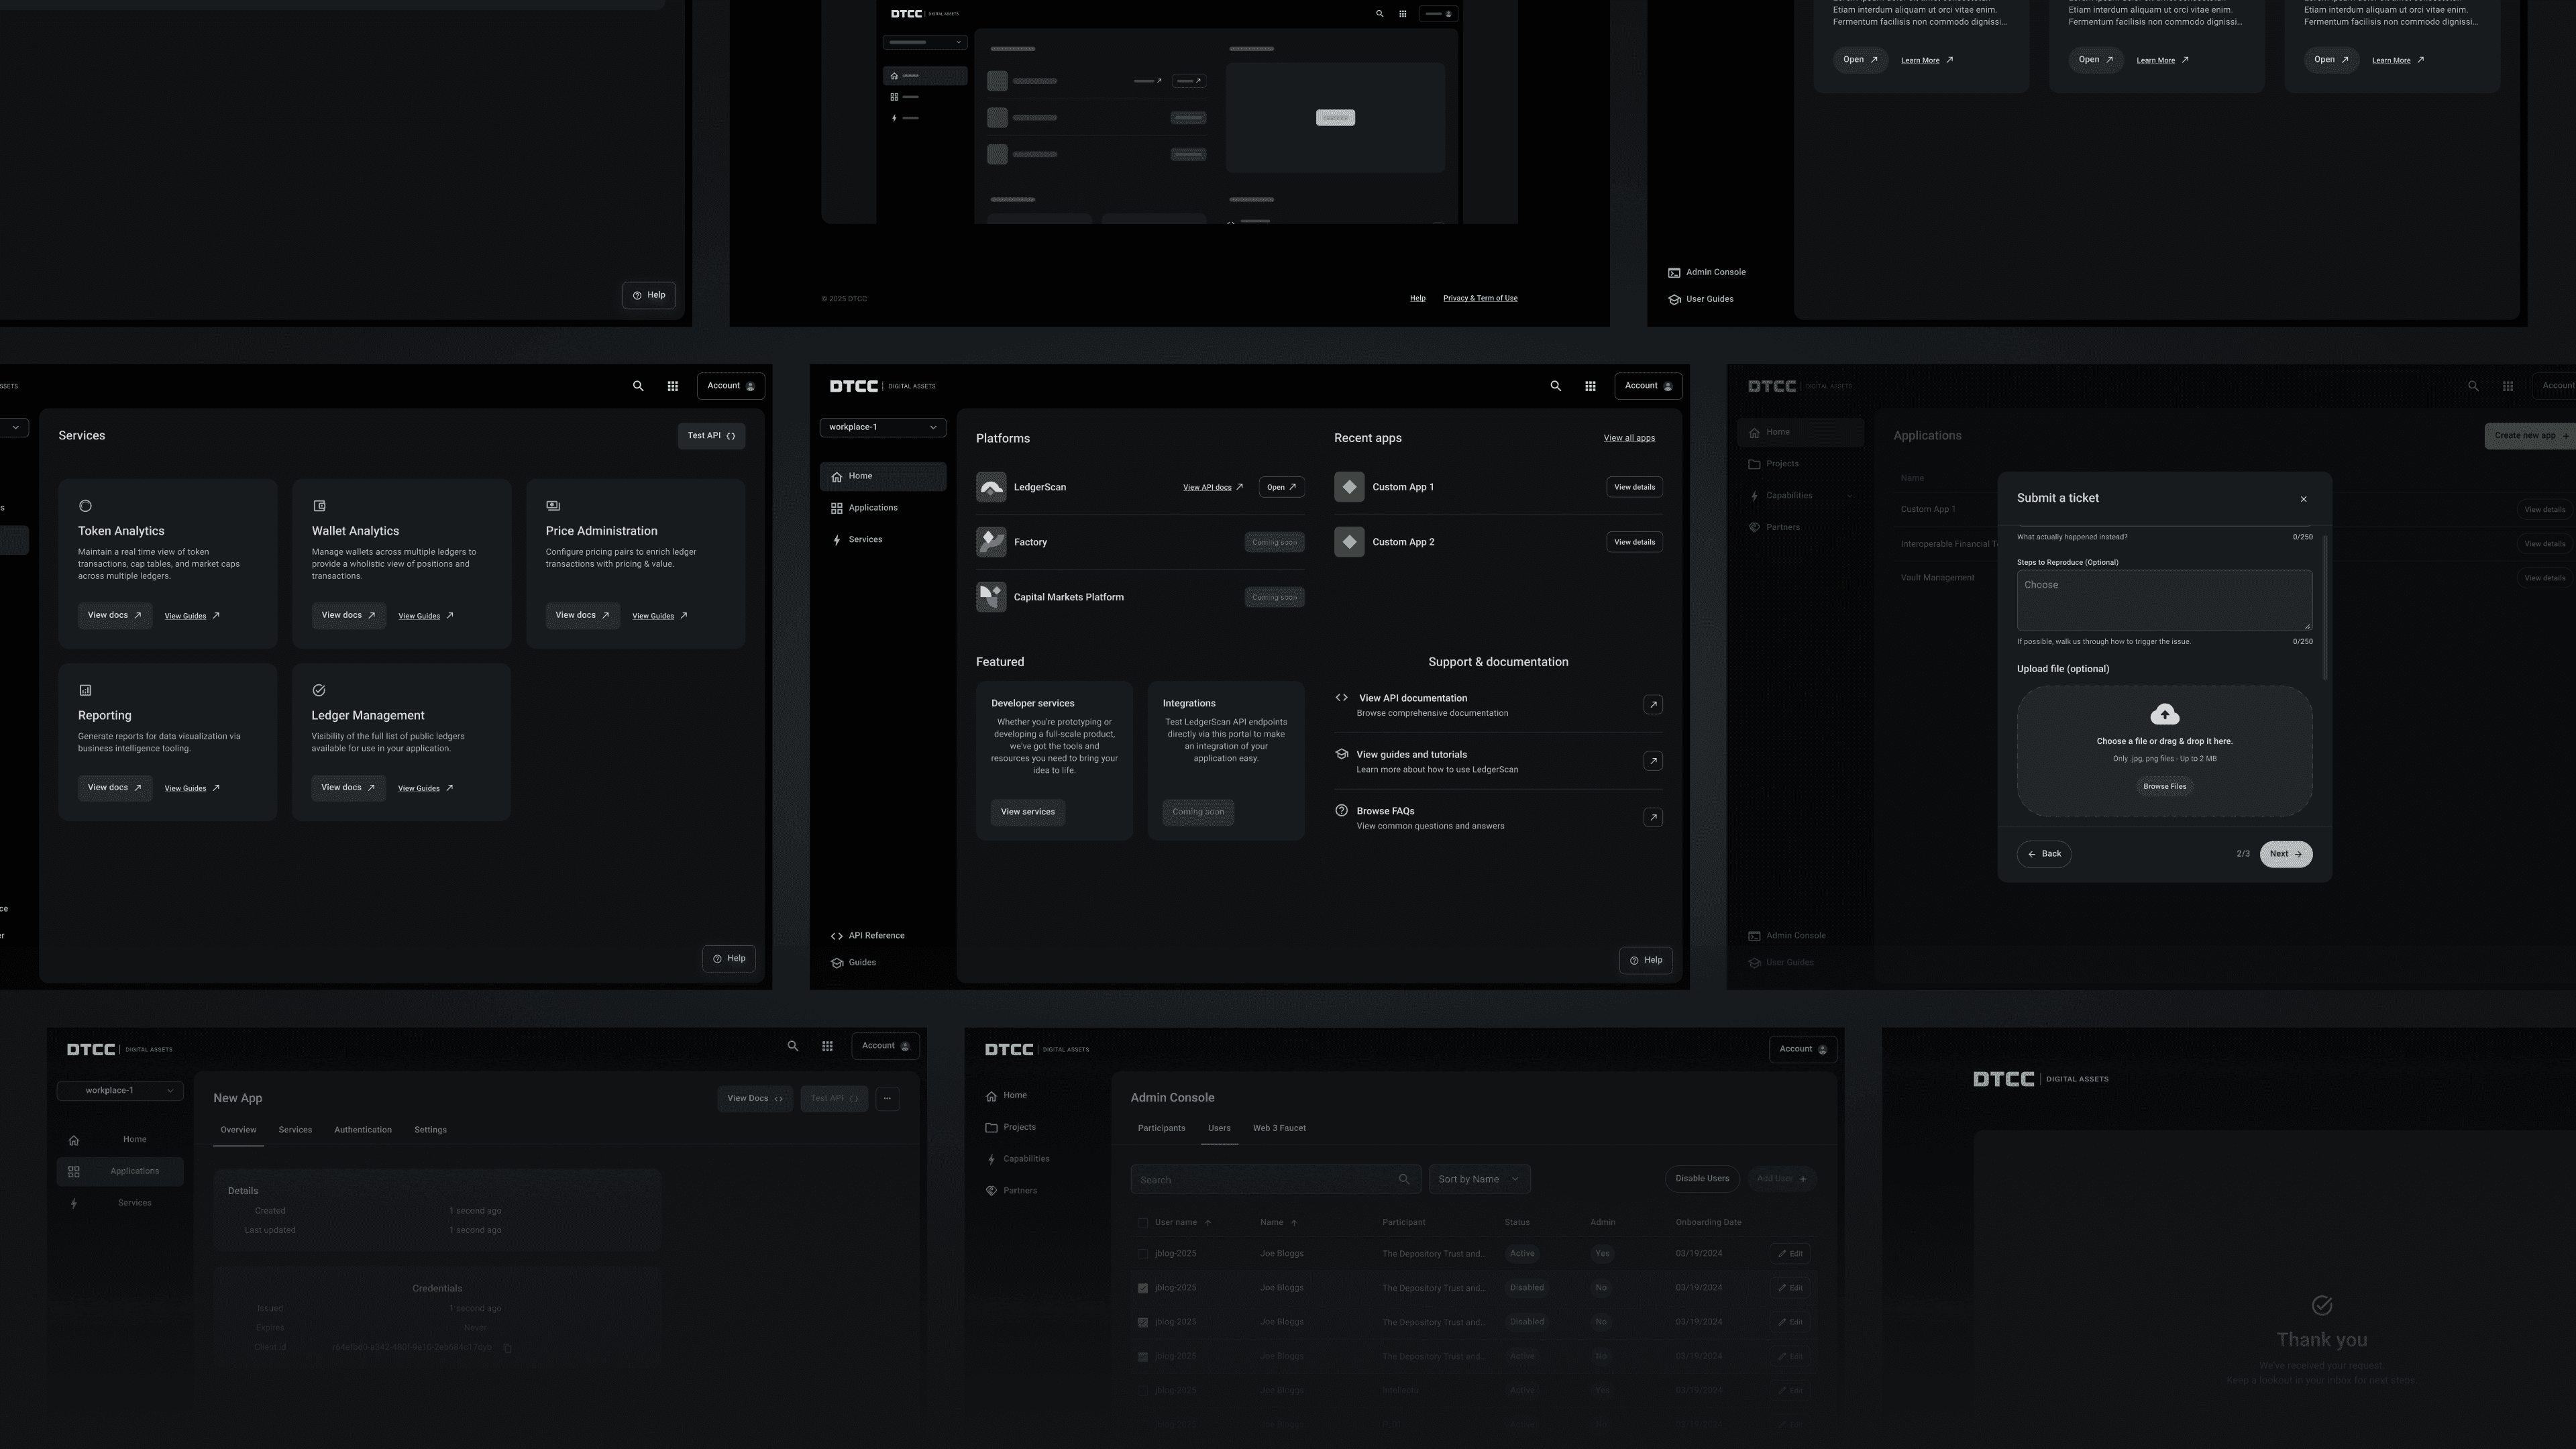
Task: Check the first jblog-2025 row checkbox
Action: (x=1143, y=1254)
